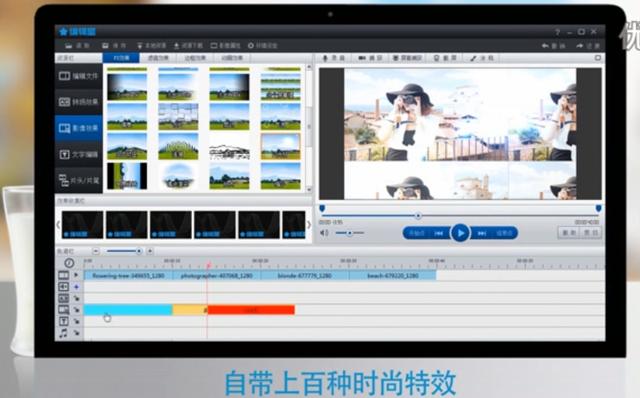
Task: Click the clock icon above the tracks
Action: tap(69, 263)
